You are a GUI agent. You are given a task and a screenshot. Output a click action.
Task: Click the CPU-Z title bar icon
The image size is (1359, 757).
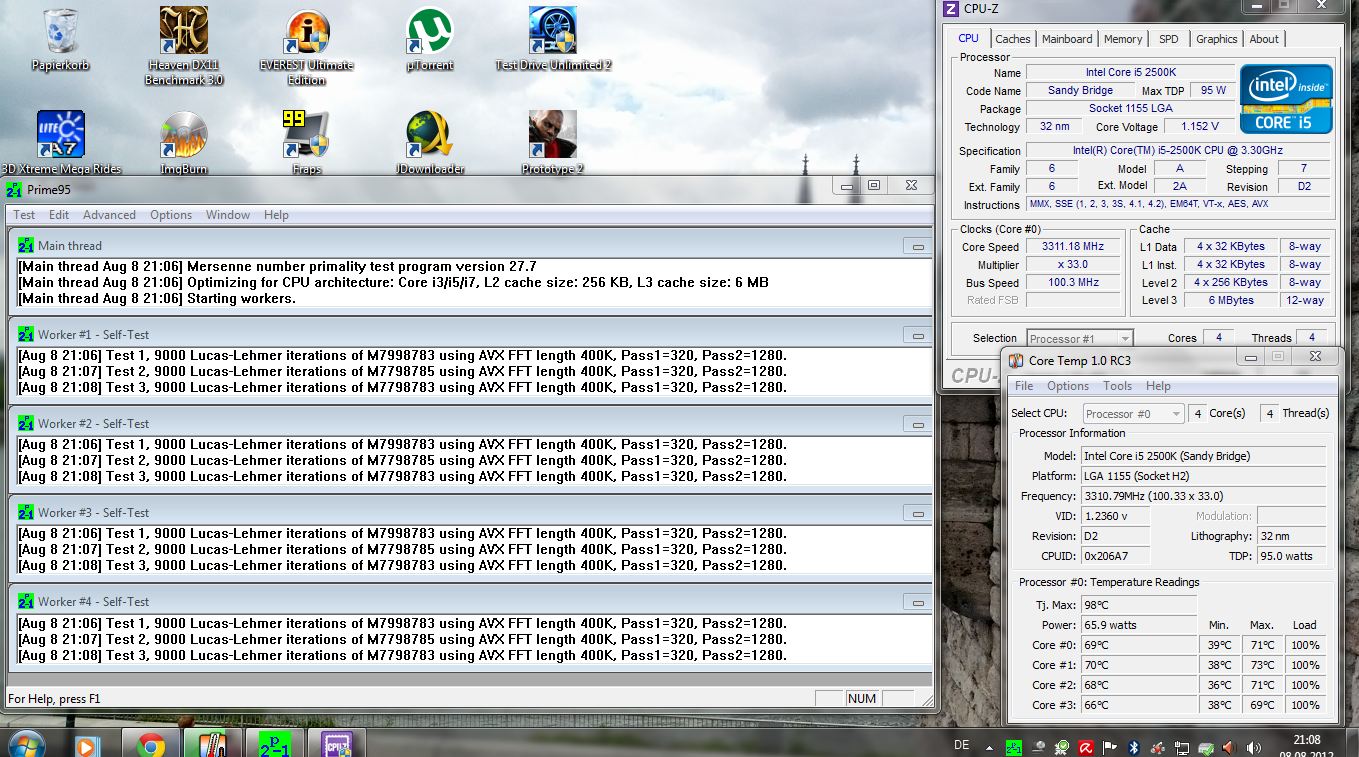click(x=951, y=9)
